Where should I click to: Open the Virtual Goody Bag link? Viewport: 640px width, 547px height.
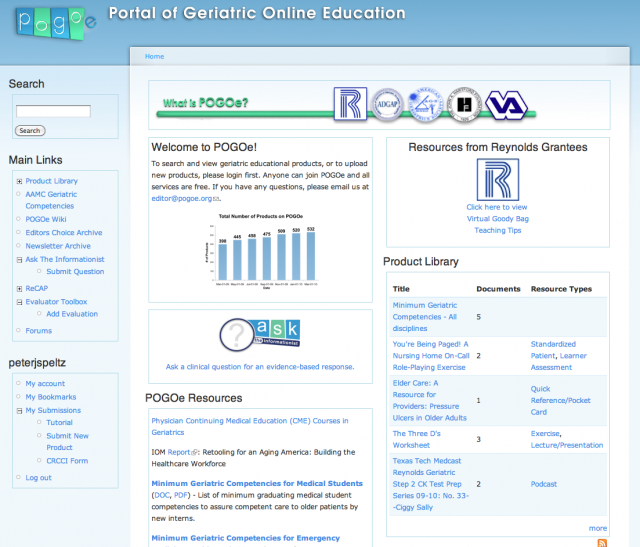pos(497,218)
